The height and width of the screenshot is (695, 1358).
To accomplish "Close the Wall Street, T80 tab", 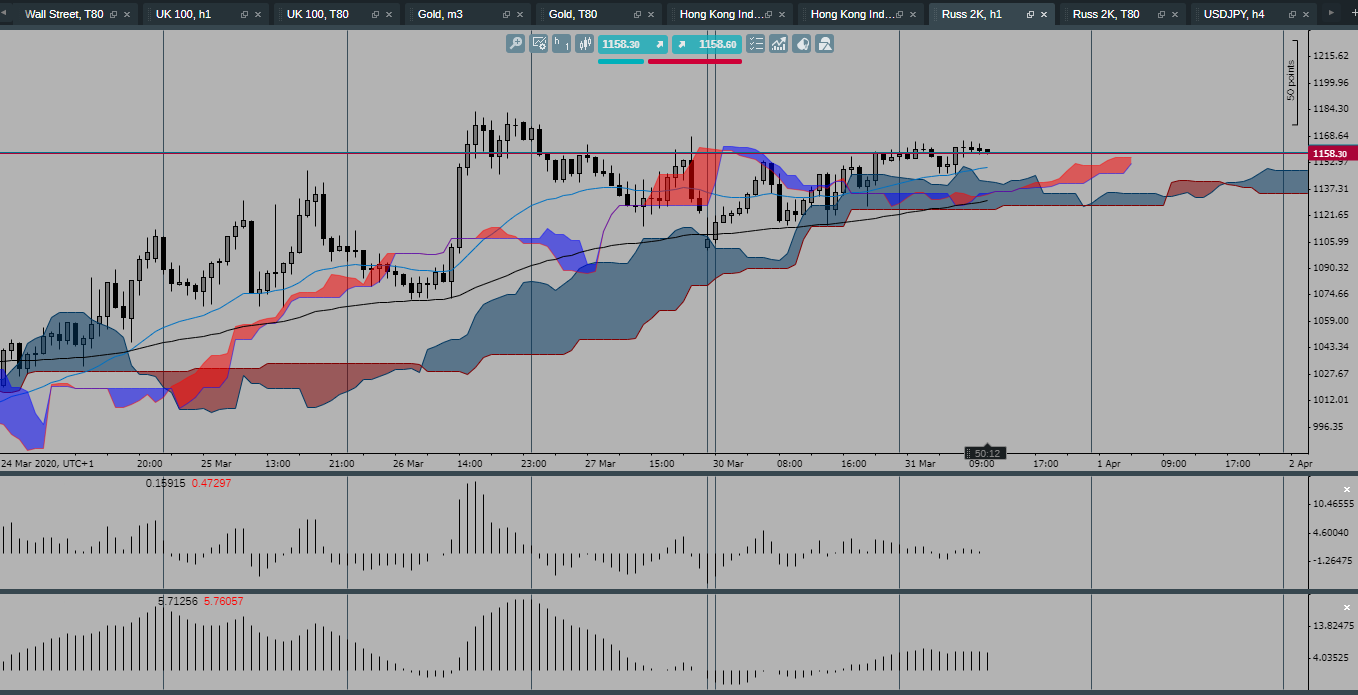I will [128, 15].
